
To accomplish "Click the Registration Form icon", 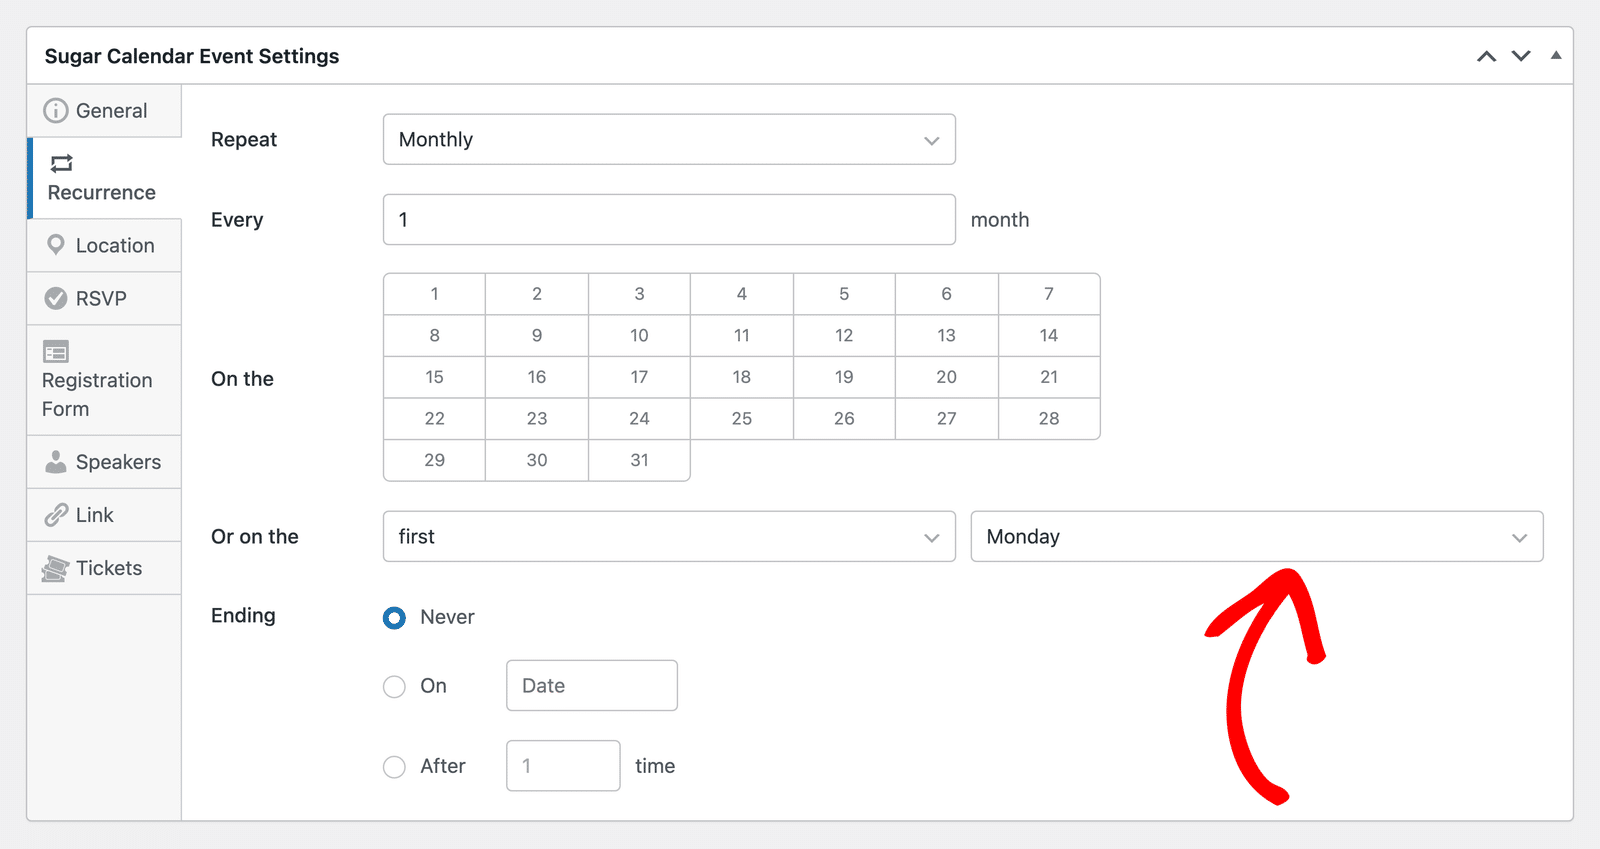I will click(56, 352).
